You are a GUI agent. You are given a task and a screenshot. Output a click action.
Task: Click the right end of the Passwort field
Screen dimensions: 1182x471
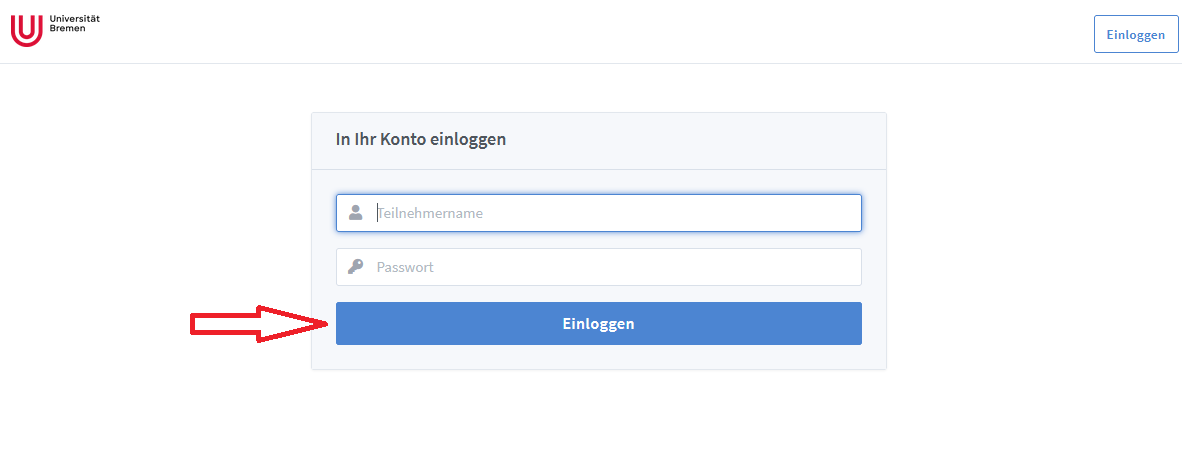coord(845,267)
